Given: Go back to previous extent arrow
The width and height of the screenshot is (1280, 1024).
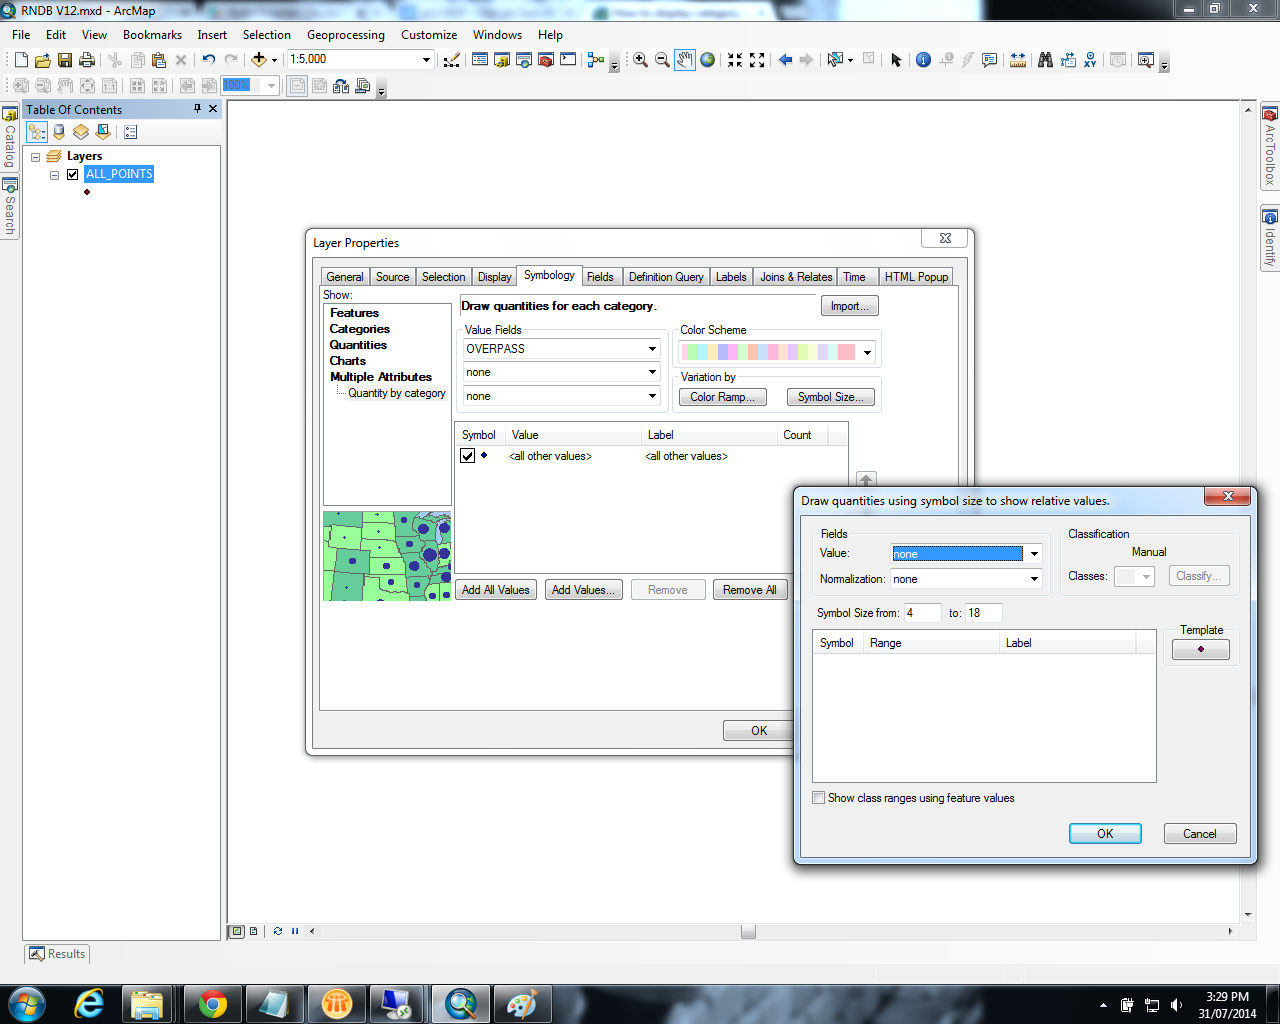Looking at the screenshot, I should (785, 60).
